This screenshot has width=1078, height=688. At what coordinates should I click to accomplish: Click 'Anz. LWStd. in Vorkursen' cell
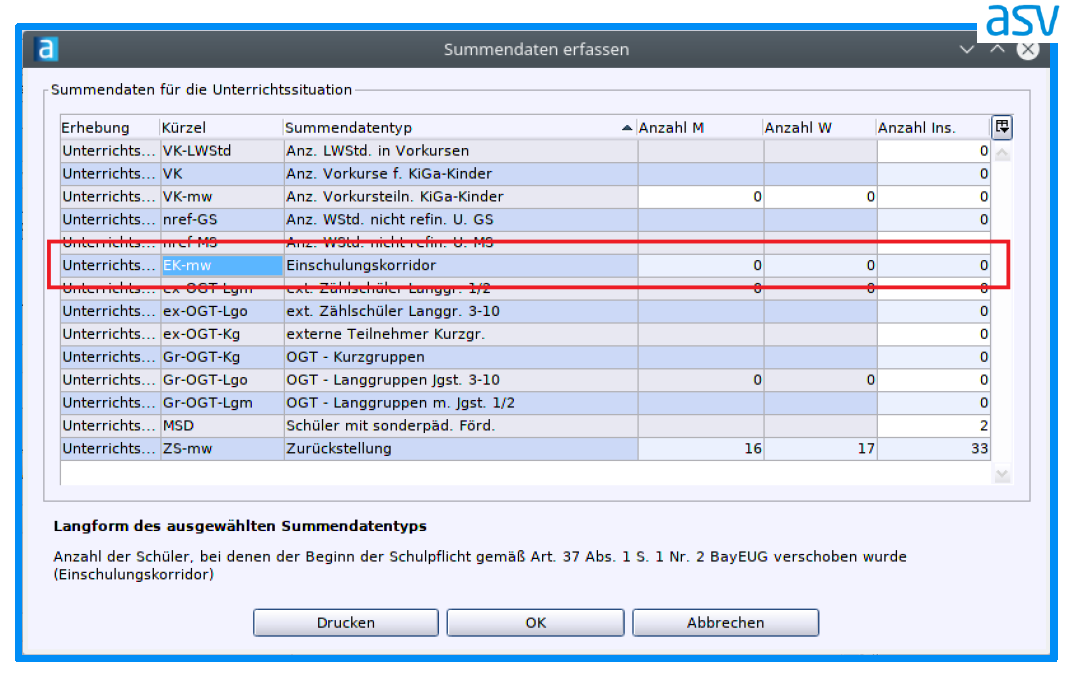pyautogui.click(x=461, y=151)
